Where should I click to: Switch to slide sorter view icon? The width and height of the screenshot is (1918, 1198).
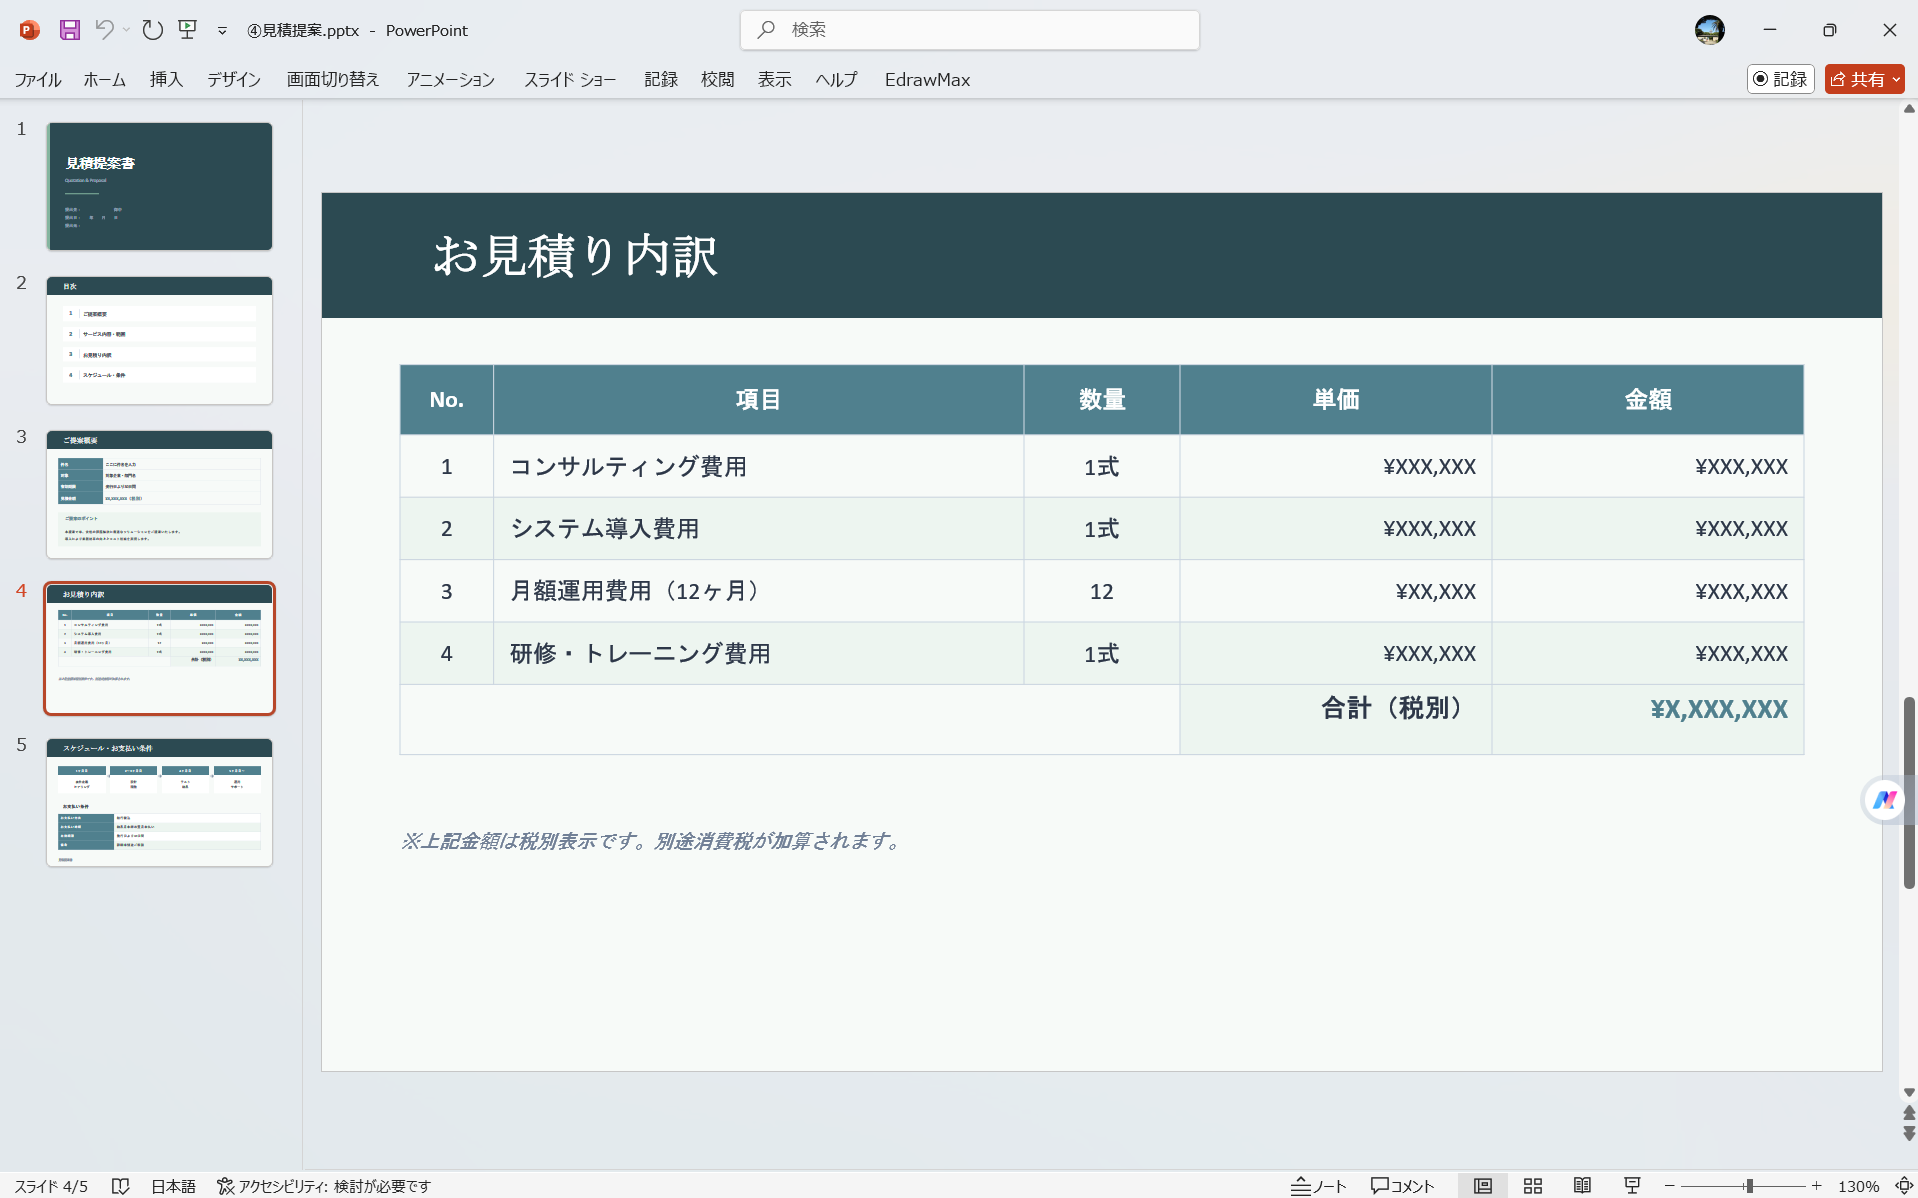[x=1533, y=1186]
